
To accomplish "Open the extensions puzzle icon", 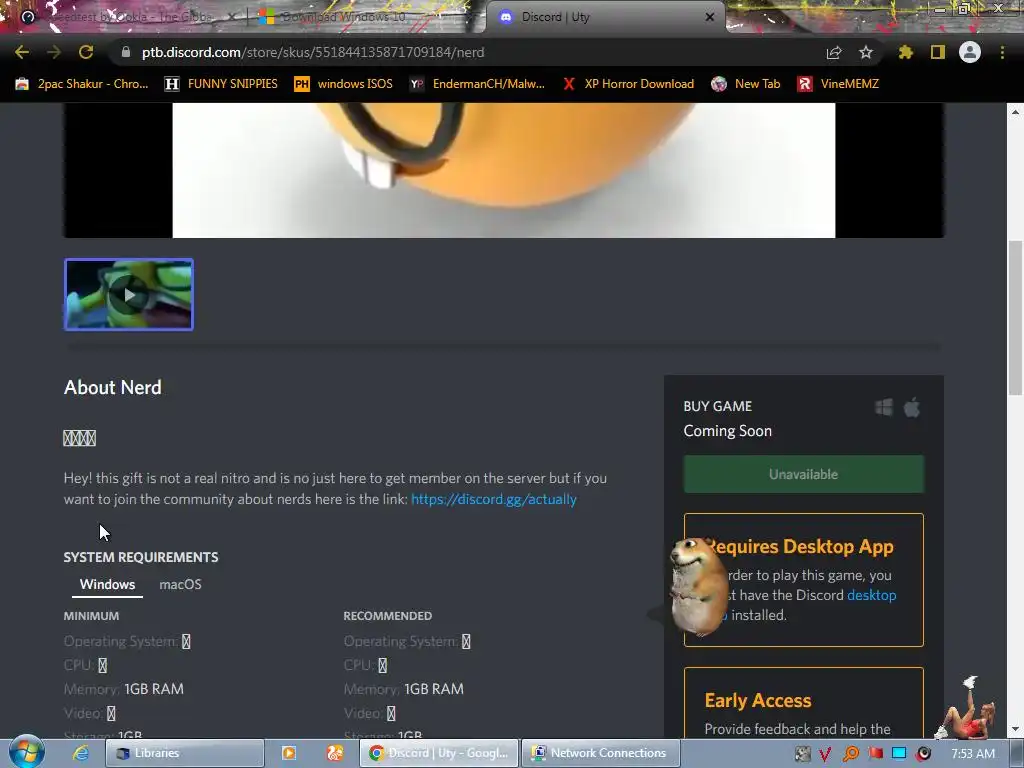I will (x=906, y=52).
